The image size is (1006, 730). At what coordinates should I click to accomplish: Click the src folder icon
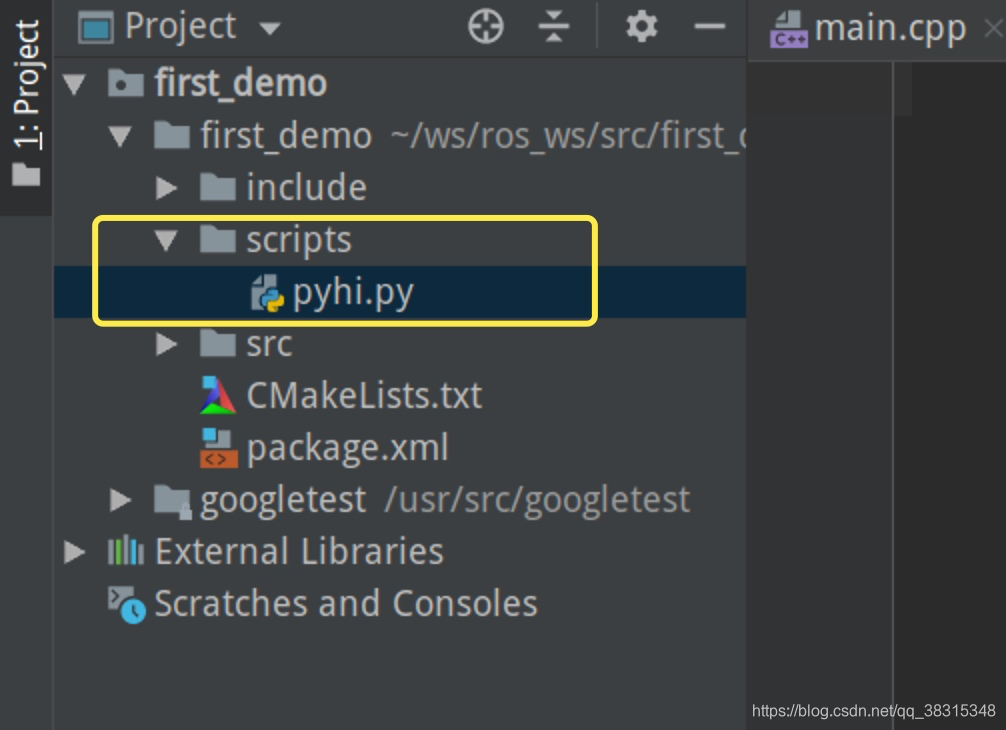218,344
